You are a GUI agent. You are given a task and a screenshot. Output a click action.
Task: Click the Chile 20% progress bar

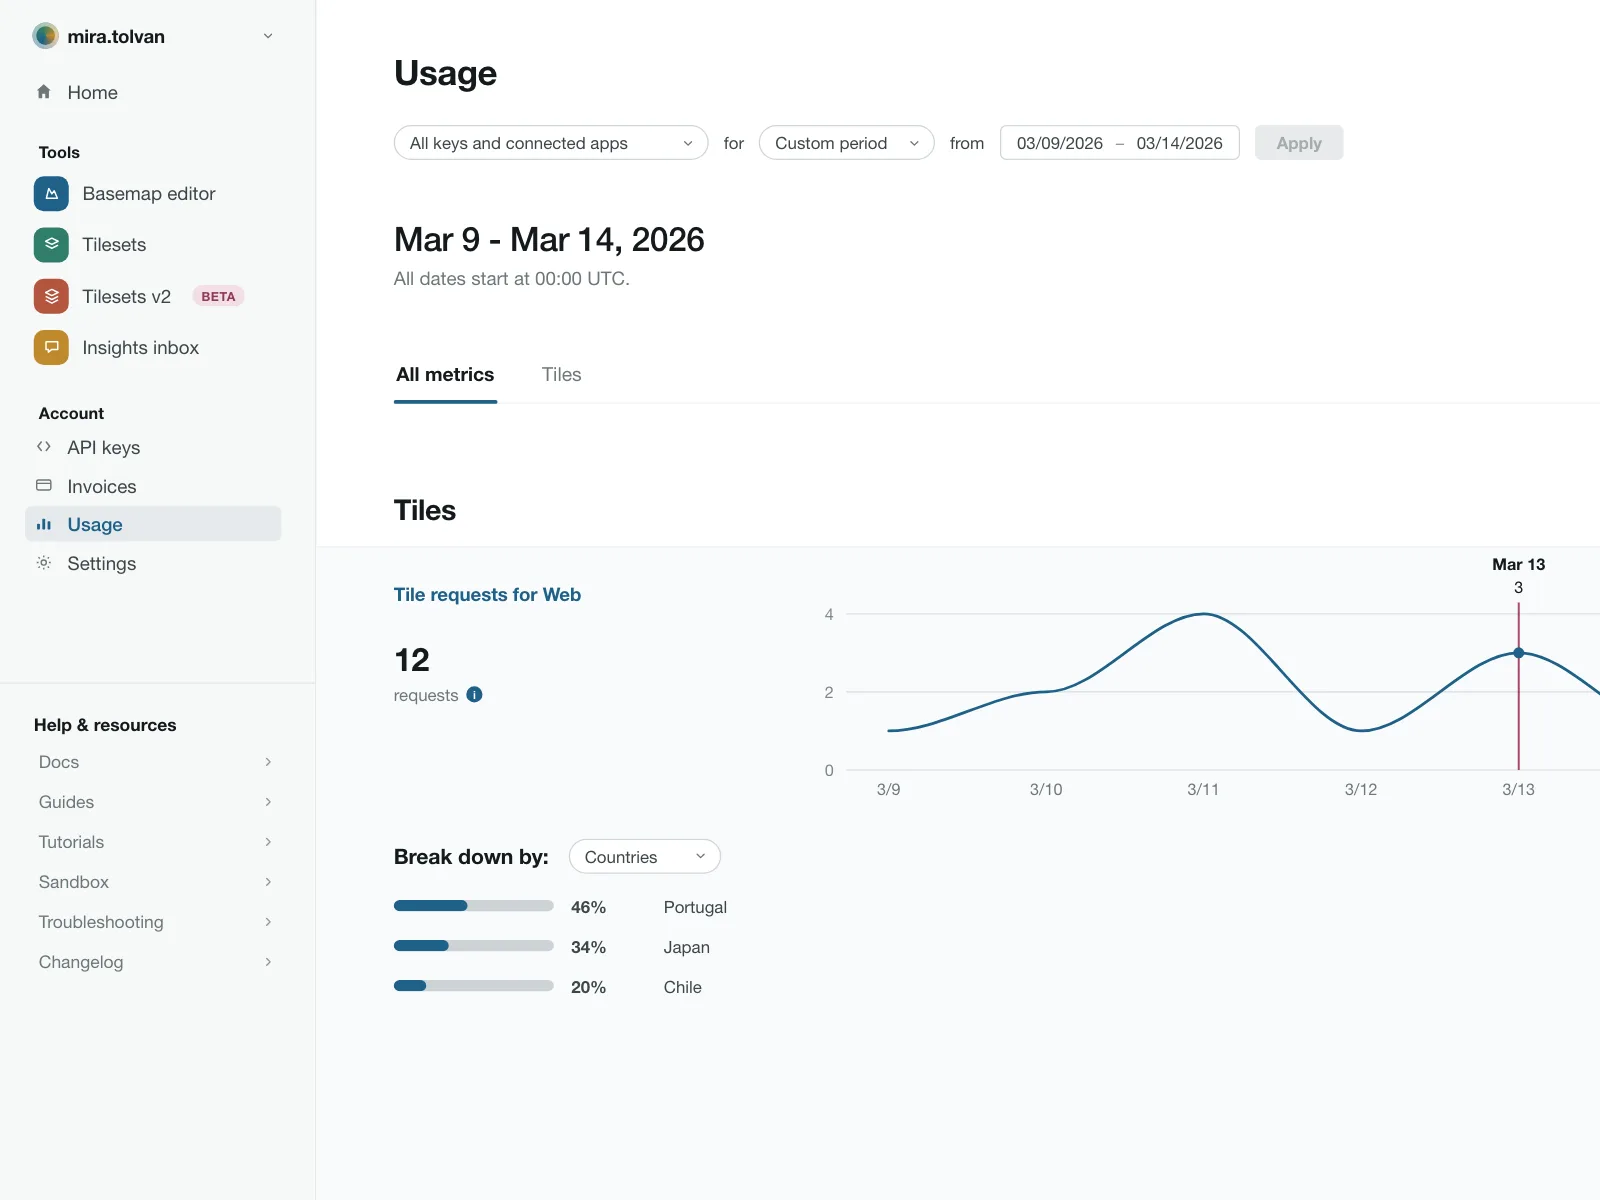474,986
